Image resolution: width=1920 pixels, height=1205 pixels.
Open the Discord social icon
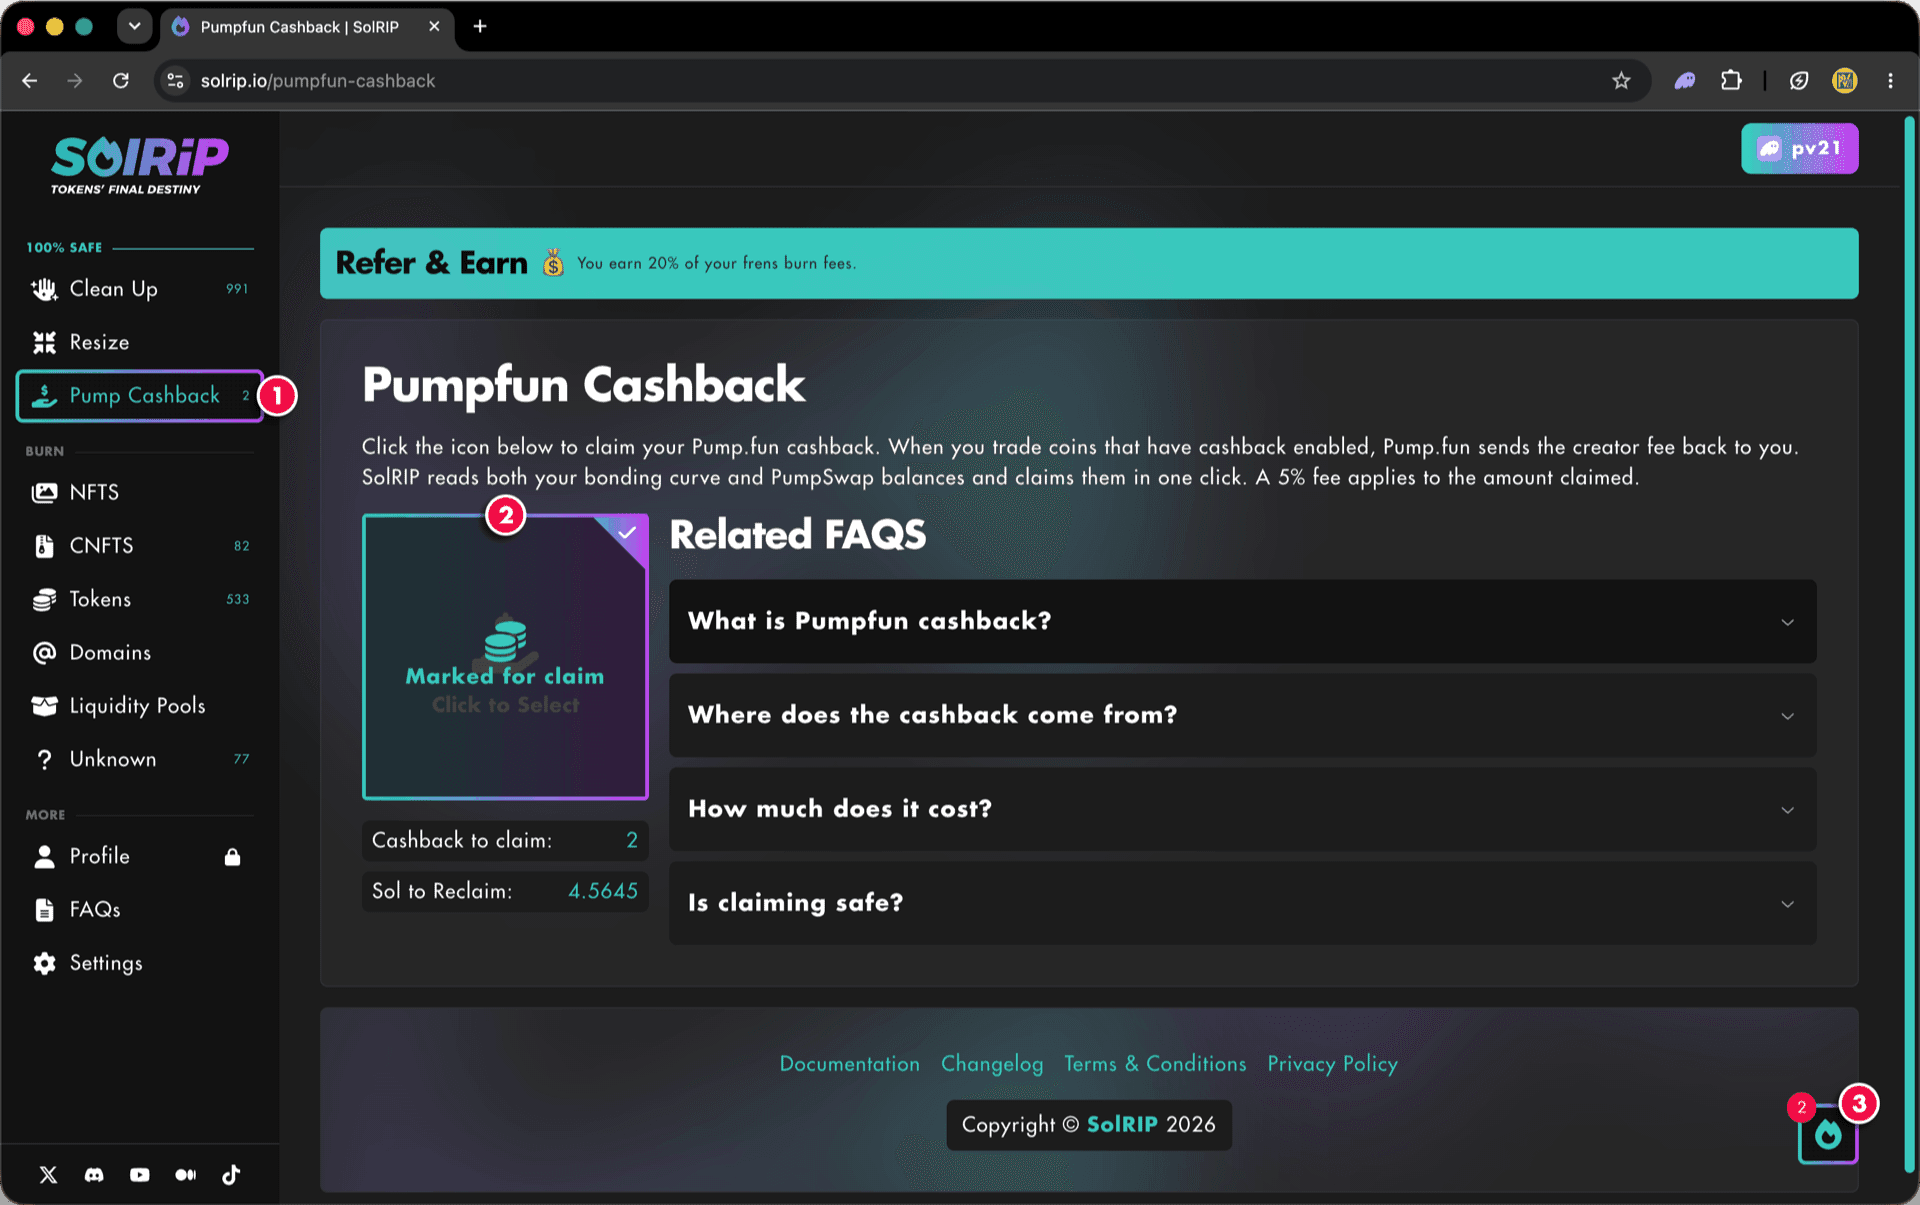coord(94,1175)
